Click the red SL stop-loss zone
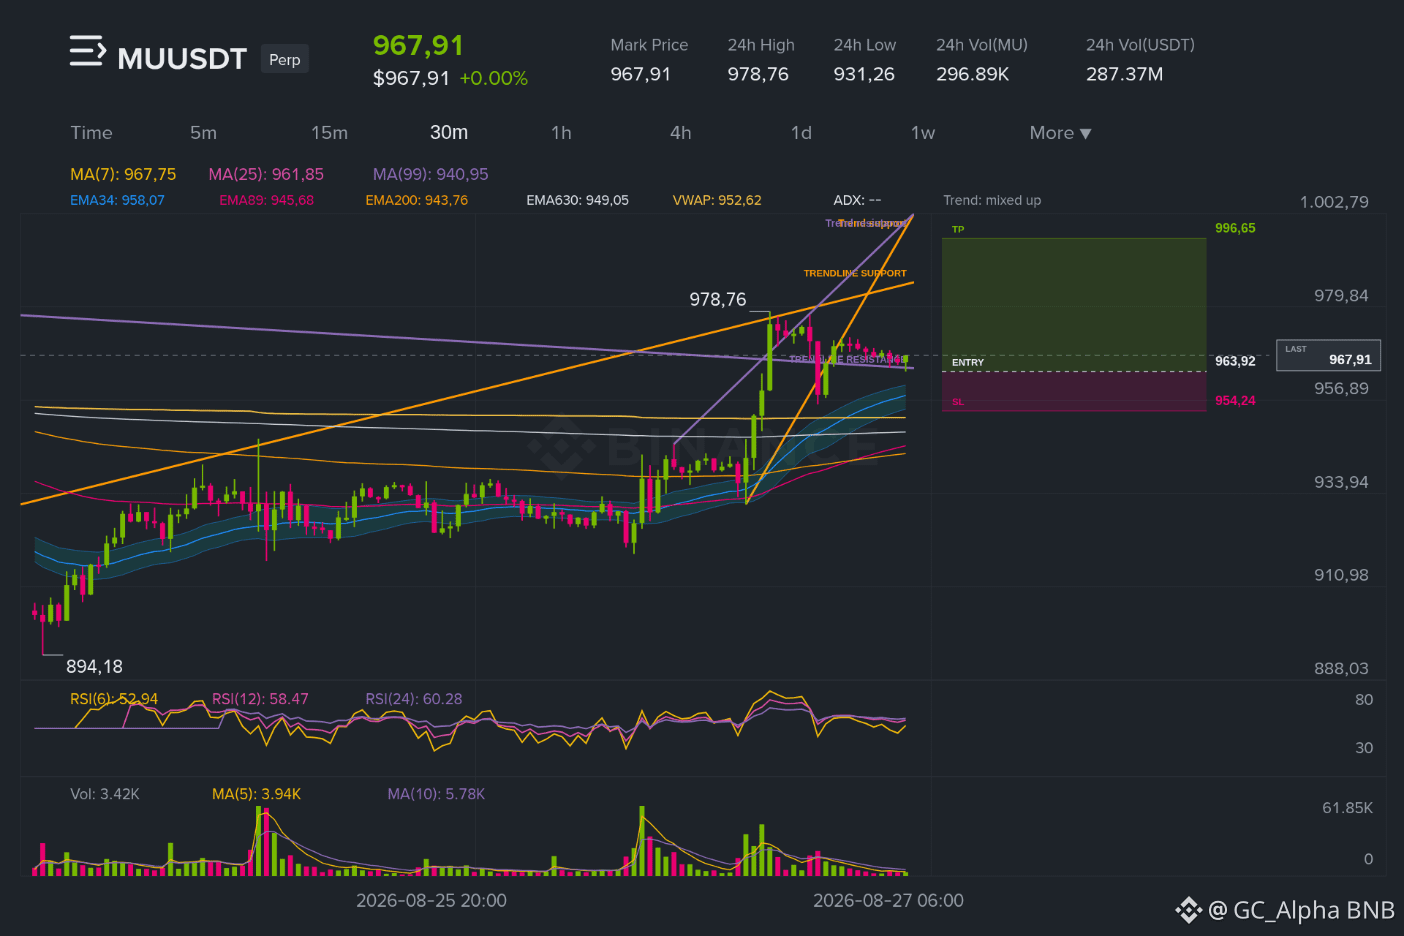 pos(1074,391)
